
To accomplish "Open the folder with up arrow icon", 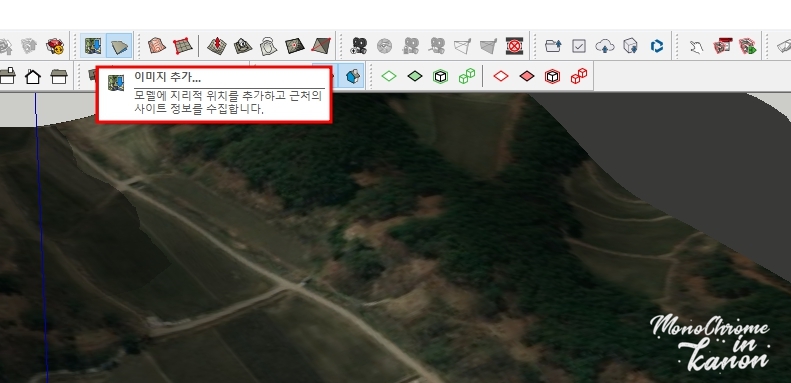I will (x=553, y=46).
